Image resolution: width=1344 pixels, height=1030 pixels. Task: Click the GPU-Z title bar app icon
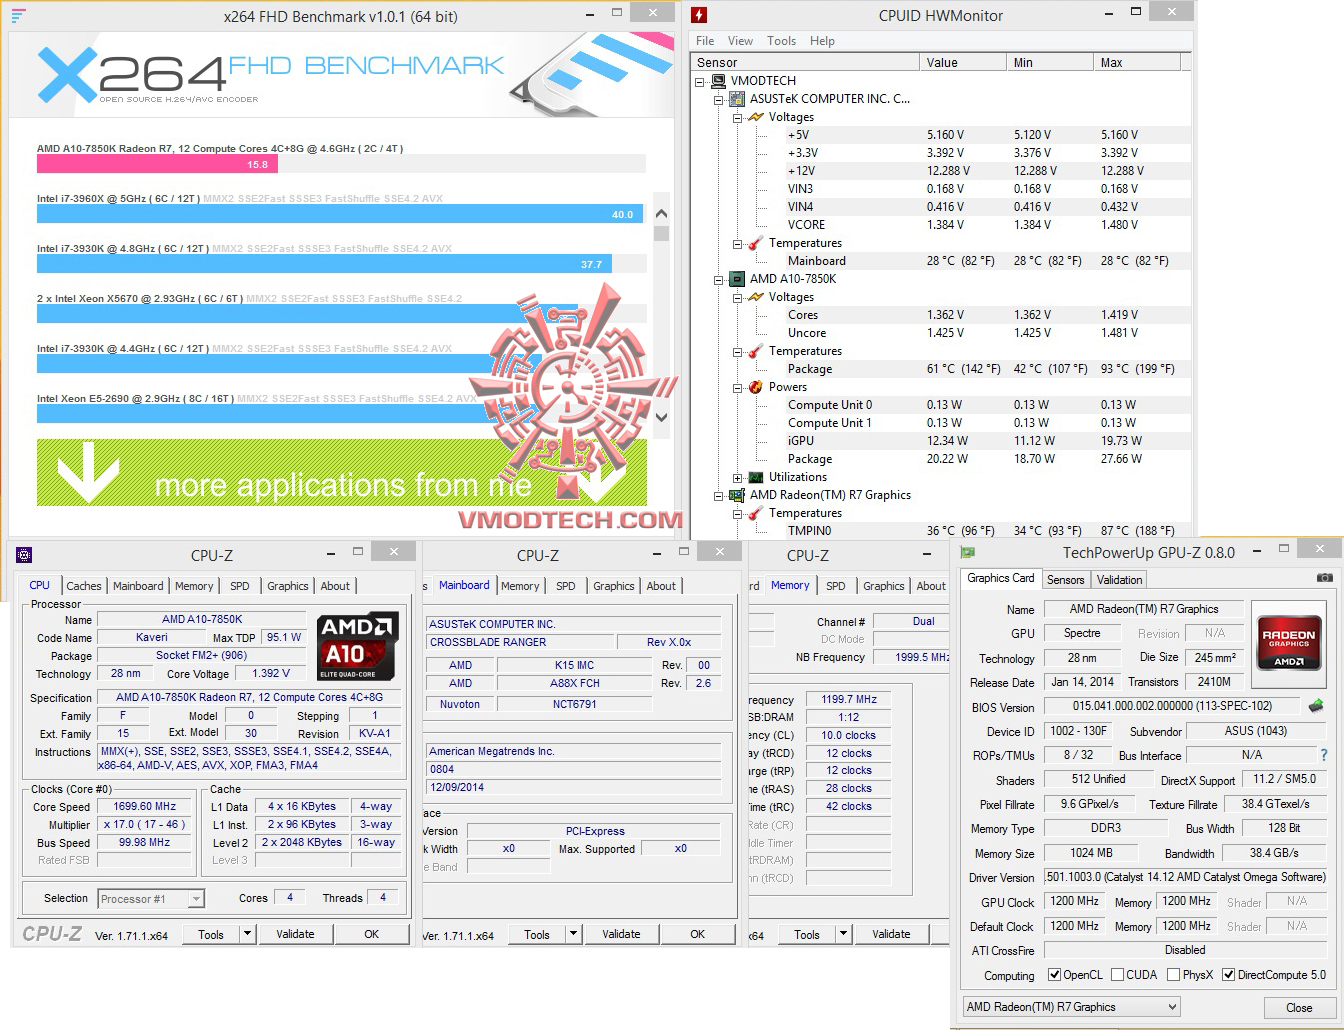[x=968, y=552]
